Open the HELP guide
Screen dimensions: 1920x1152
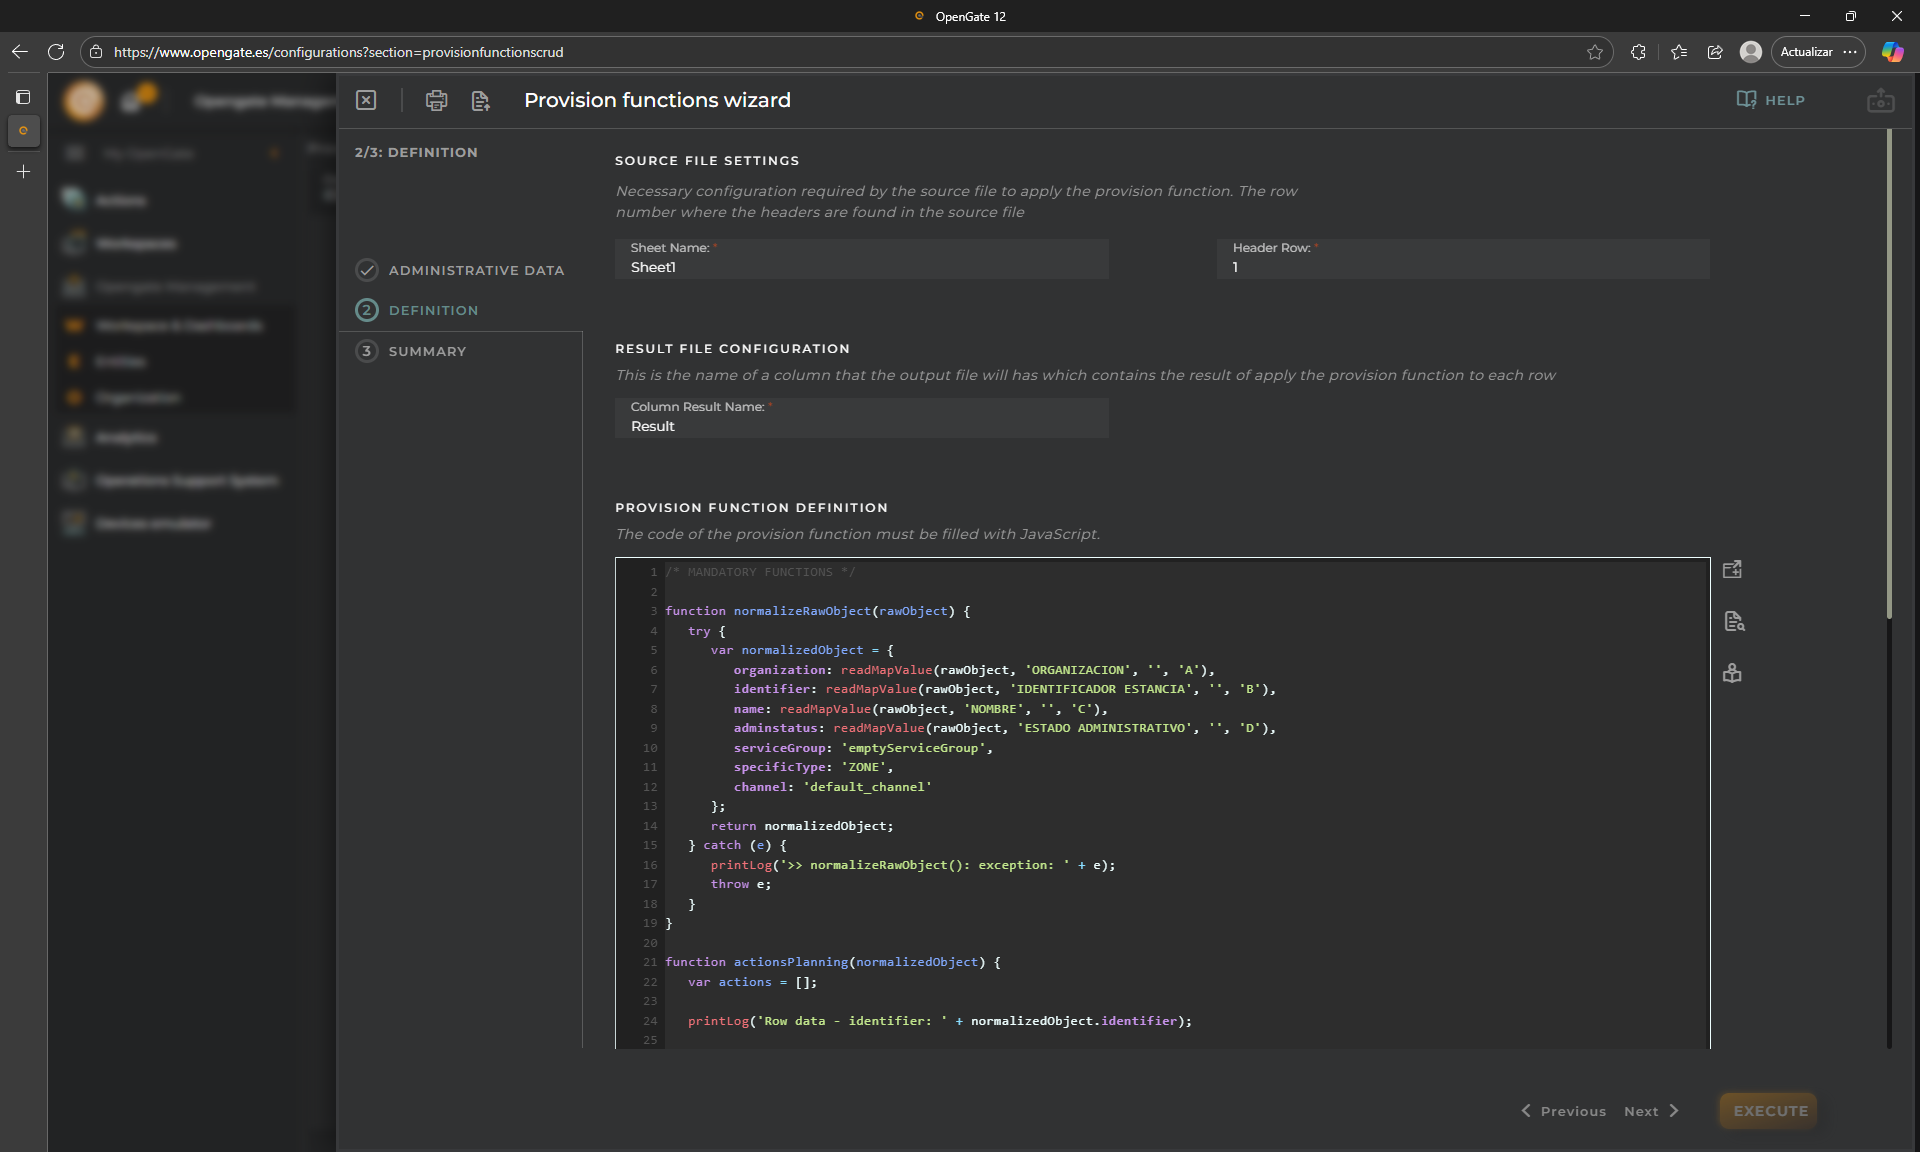tap(1771, 100)
